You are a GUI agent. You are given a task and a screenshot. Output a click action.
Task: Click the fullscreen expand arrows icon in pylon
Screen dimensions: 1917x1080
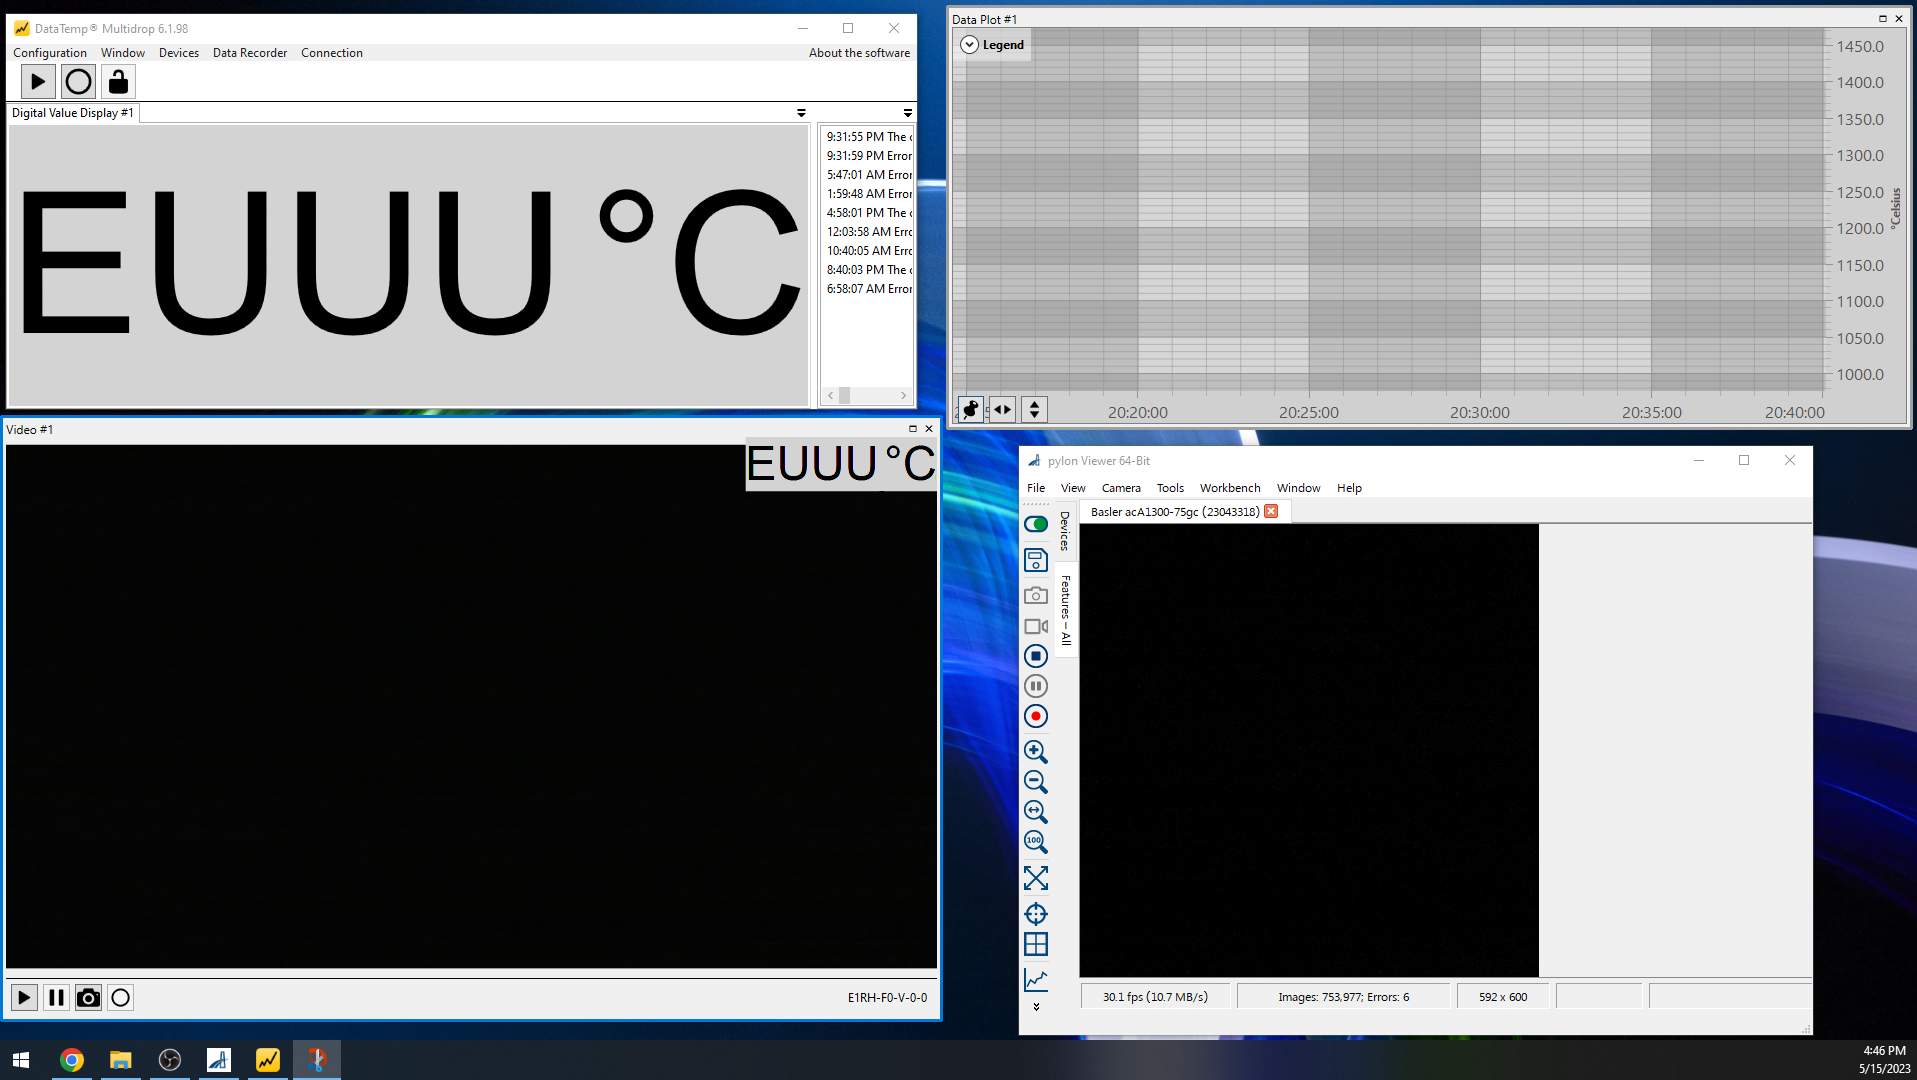click(1036, 878)
